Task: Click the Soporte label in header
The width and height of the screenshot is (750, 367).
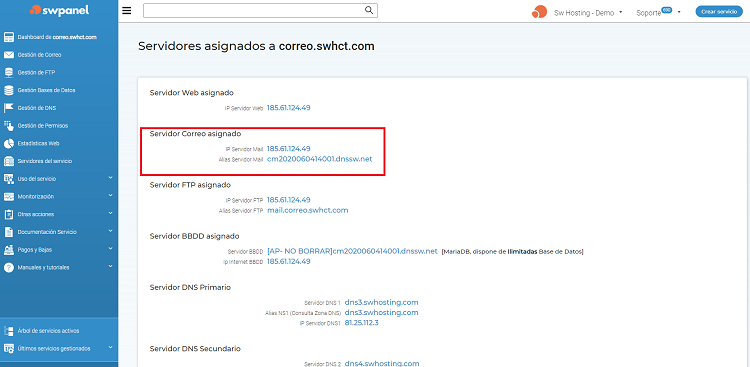Action: coord(648,13)
